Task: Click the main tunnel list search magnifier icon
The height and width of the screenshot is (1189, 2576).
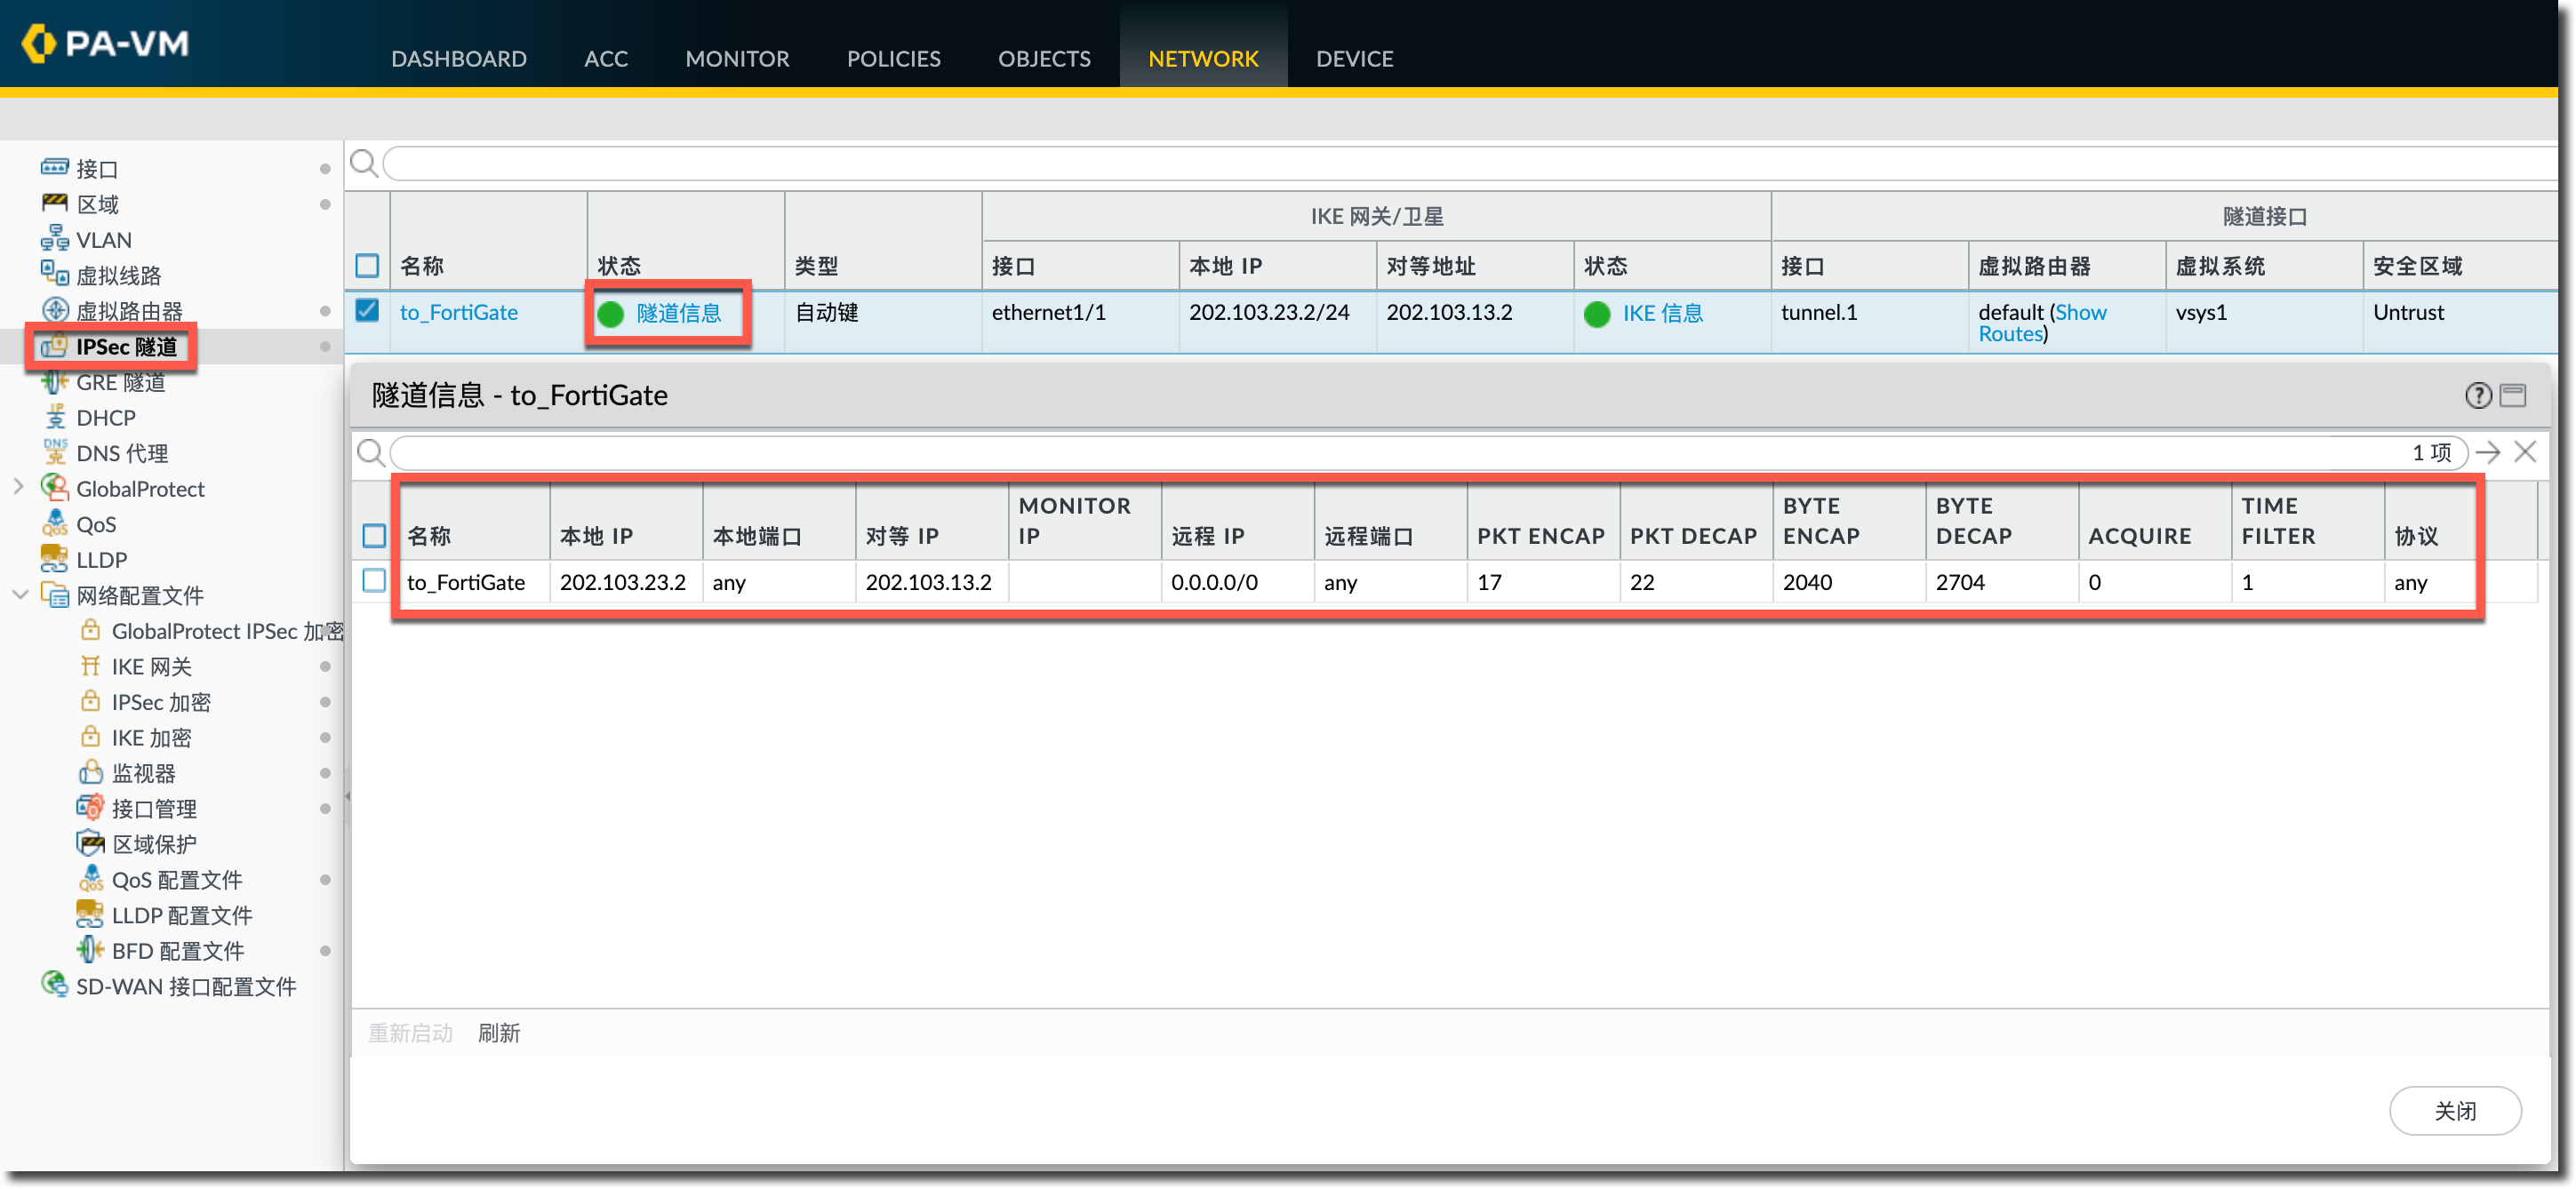Action: click(x=364, y=163)
